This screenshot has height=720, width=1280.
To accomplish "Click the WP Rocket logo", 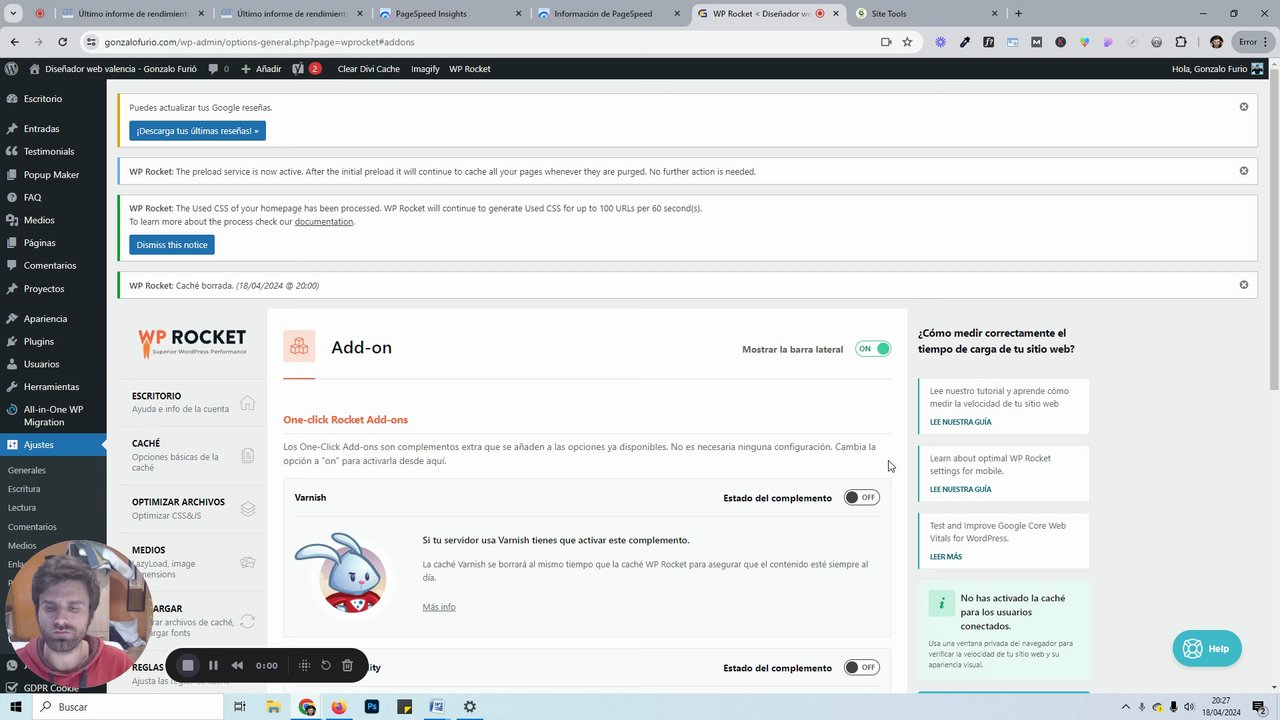I will (192, 343).
